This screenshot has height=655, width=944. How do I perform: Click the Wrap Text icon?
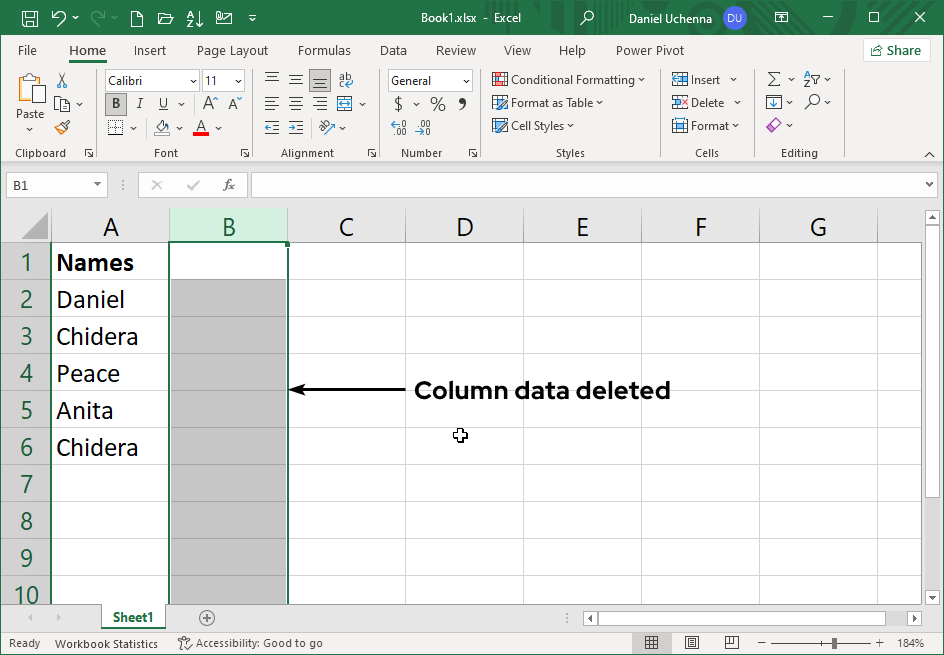[346, 81]
